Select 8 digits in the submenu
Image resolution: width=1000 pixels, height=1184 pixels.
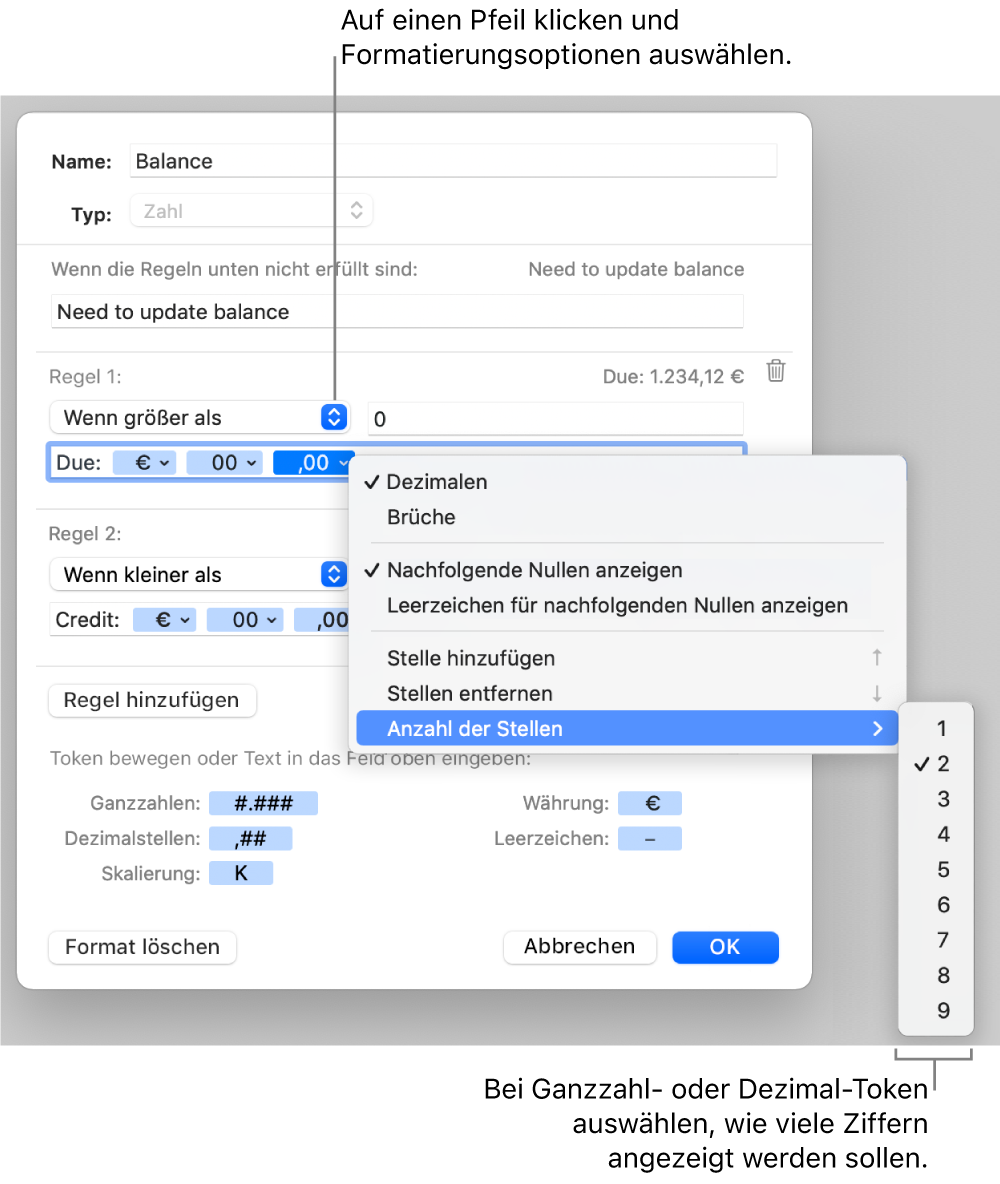pyautogui.click(x=937, y=976)
